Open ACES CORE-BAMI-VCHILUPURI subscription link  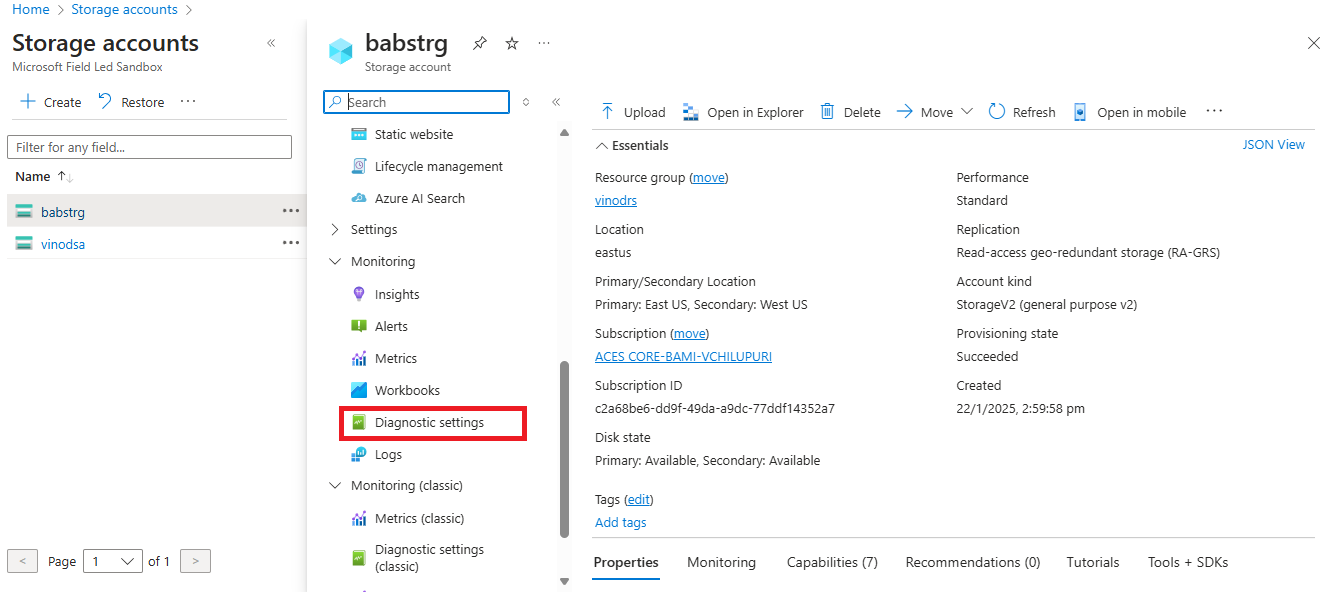[683, 357]
